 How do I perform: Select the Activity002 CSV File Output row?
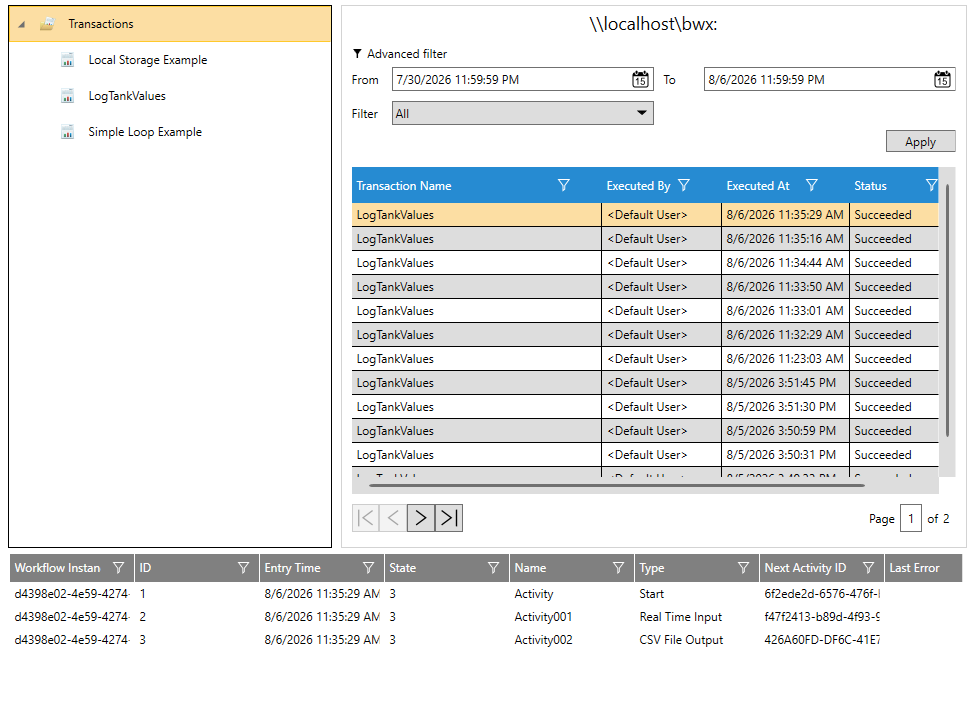[x=486, y=640]
